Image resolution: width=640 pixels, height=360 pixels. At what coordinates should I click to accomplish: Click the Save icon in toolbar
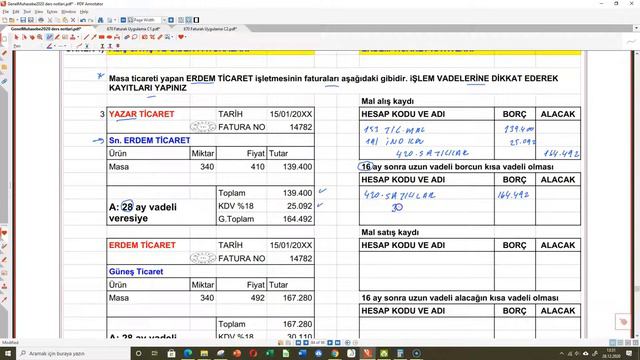point(23,20)
